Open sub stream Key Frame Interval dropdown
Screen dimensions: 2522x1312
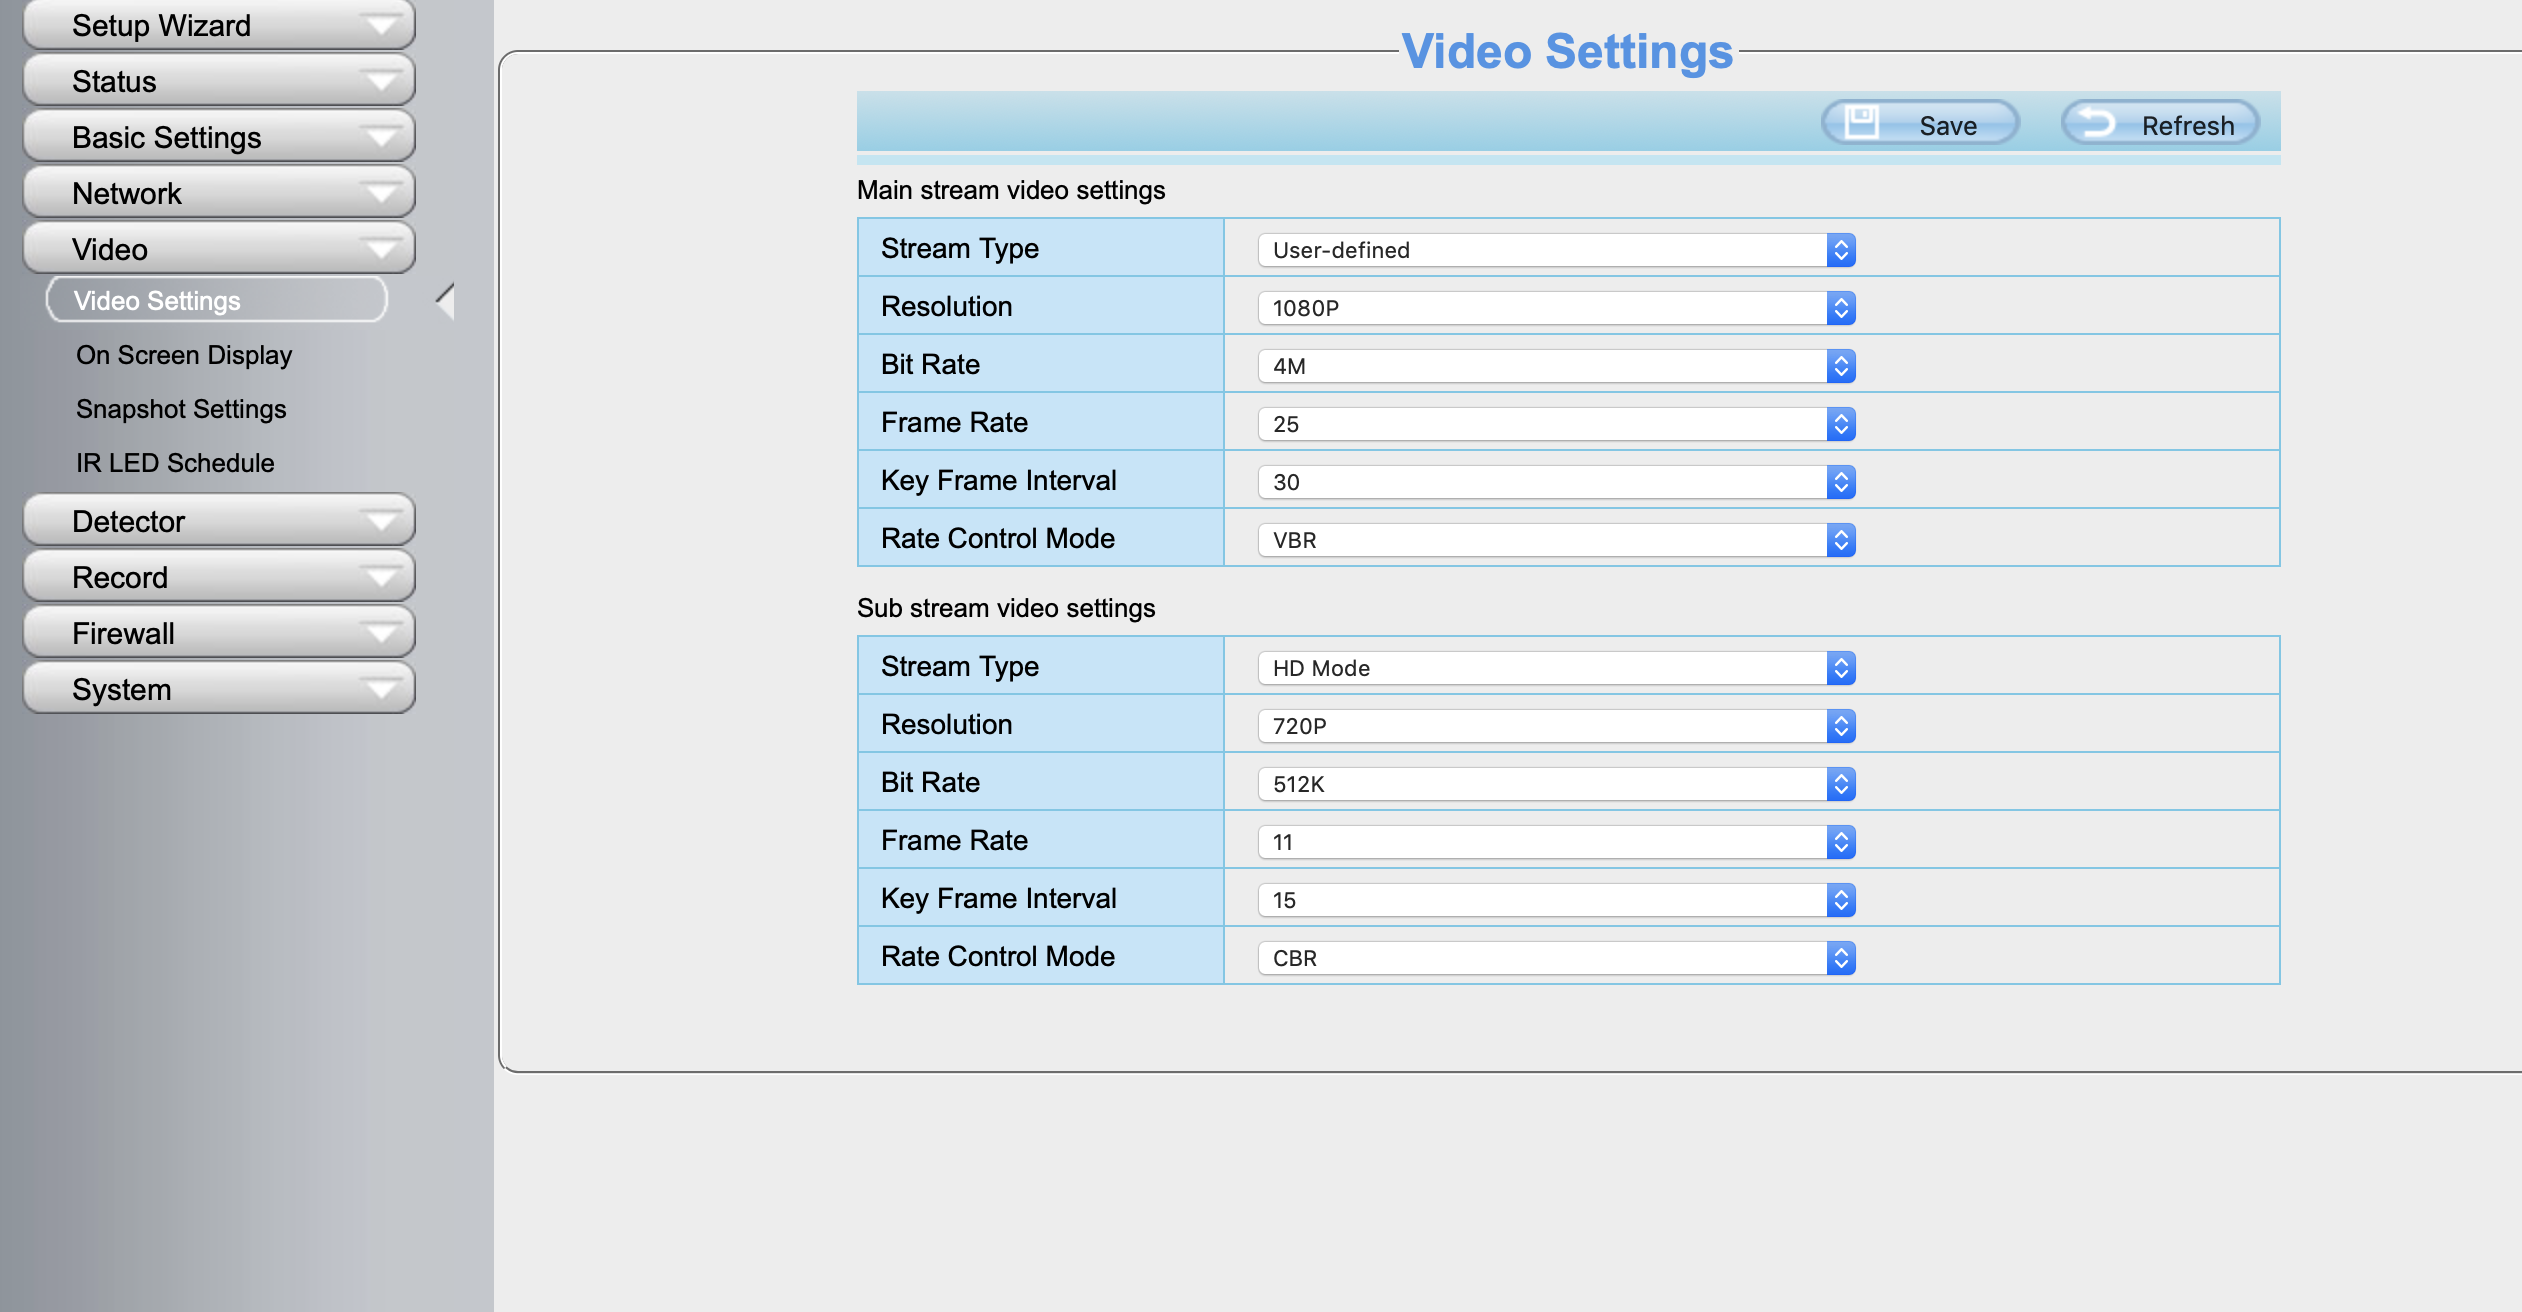pos(1555,900)
